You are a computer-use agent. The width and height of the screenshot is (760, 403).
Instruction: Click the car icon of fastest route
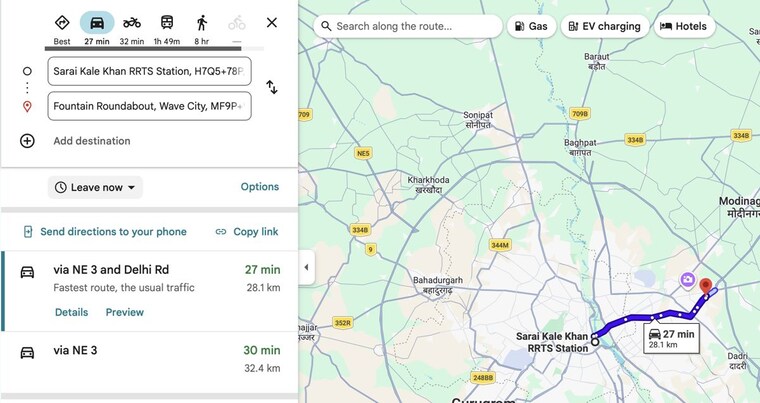27,272
